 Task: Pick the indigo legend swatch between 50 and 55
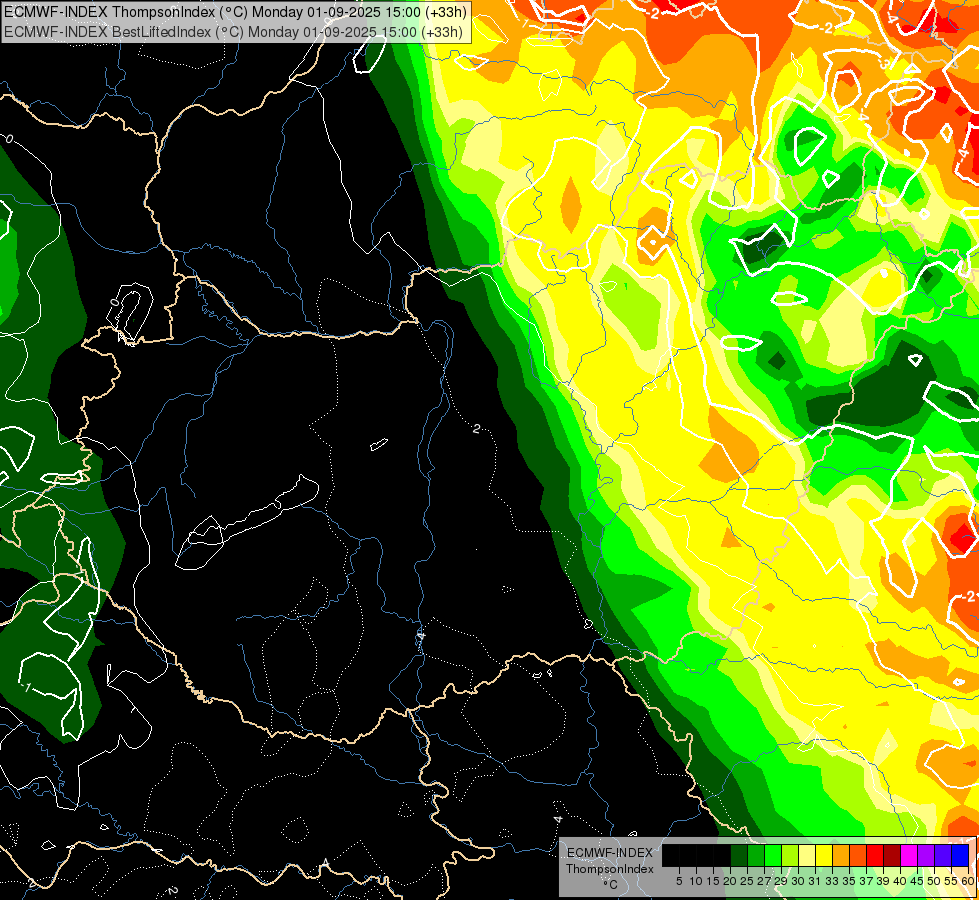943,855
